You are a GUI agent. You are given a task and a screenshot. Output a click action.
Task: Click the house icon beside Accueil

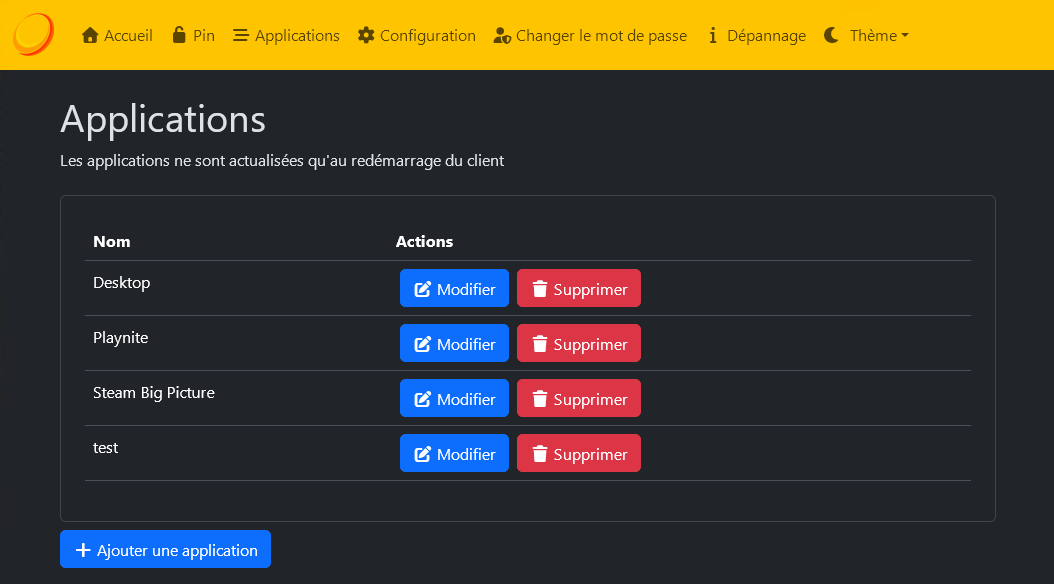(x=90, y=36)
